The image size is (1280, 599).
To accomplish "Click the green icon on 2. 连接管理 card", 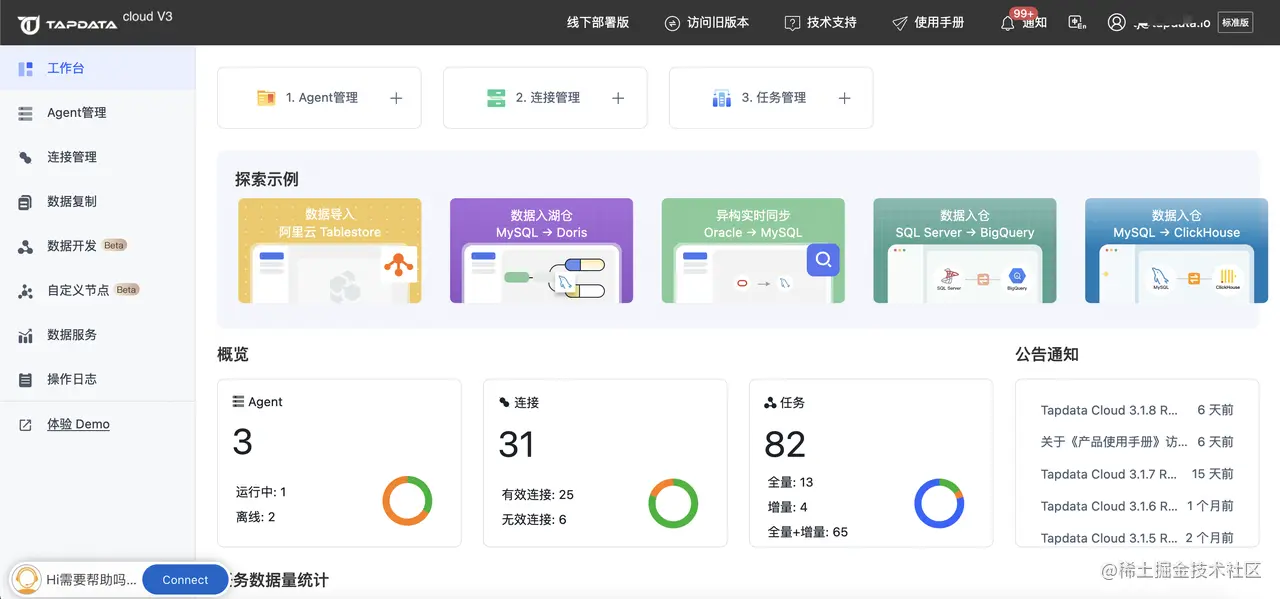I will tap(496, 98).
